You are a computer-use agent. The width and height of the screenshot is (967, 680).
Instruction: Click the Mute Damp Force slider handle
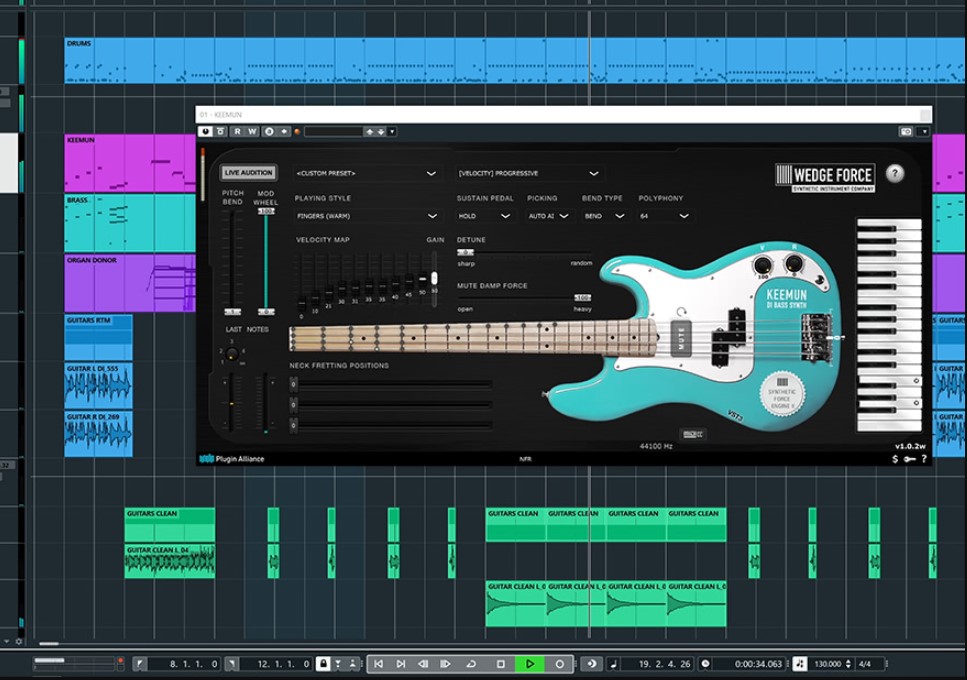point(583,298)
